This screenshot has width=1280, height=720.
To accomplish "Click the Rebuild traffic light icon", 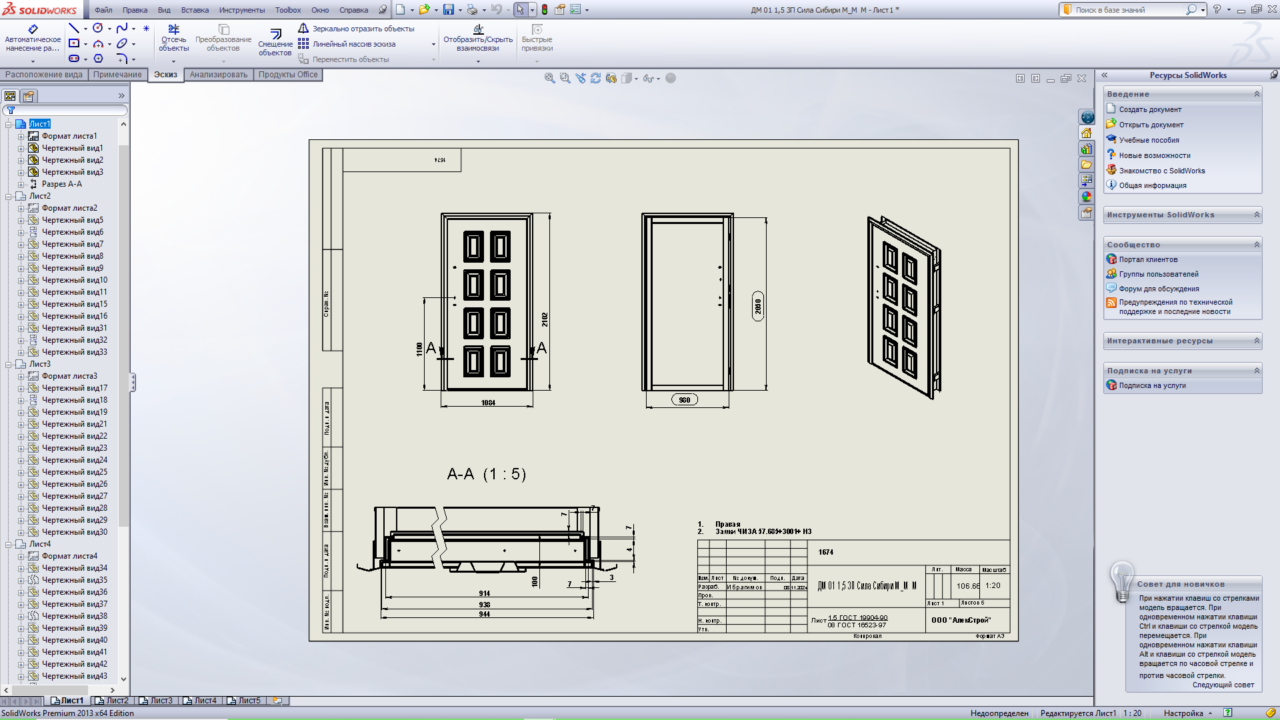I will click(544, 10).
